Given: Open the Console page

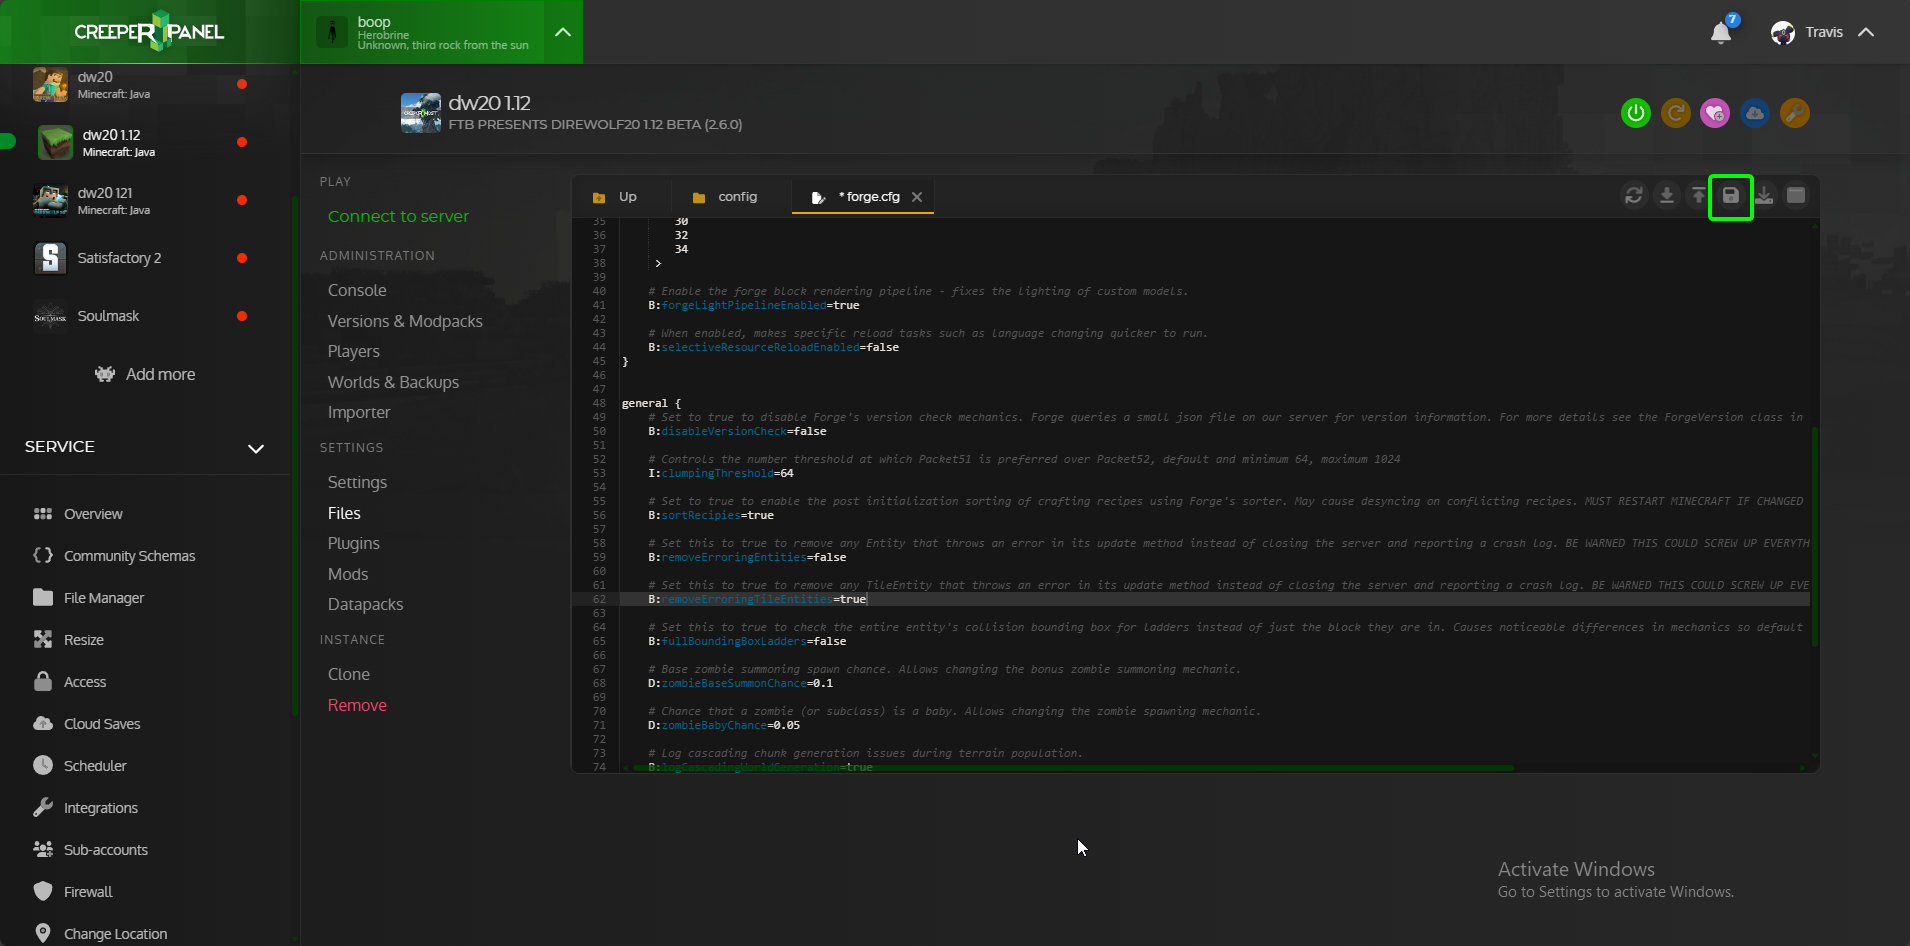Looking at the screenshot, I should [357, 290].
